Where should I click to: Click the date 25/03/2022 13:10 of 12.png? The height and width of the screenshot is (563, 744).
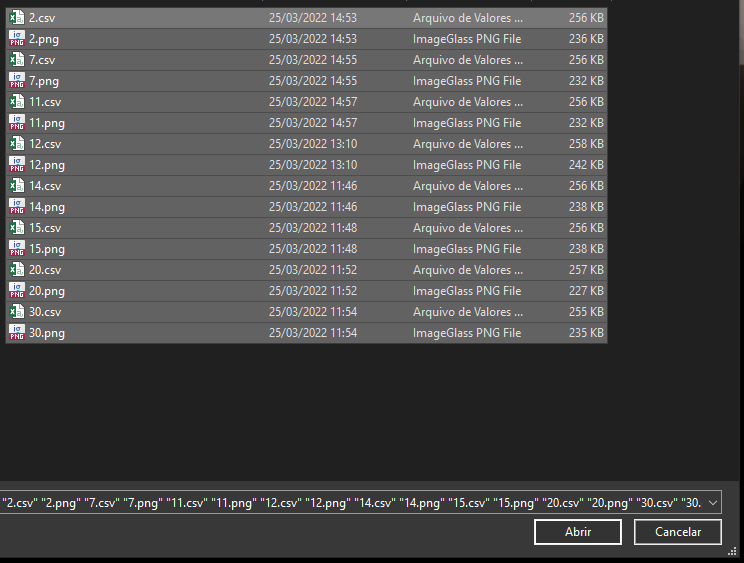[x=313, y=165]
